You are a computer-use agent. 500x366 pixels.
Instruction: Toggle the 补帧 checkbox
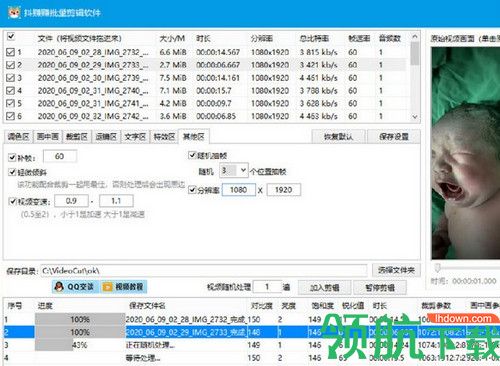pos(12,157)
